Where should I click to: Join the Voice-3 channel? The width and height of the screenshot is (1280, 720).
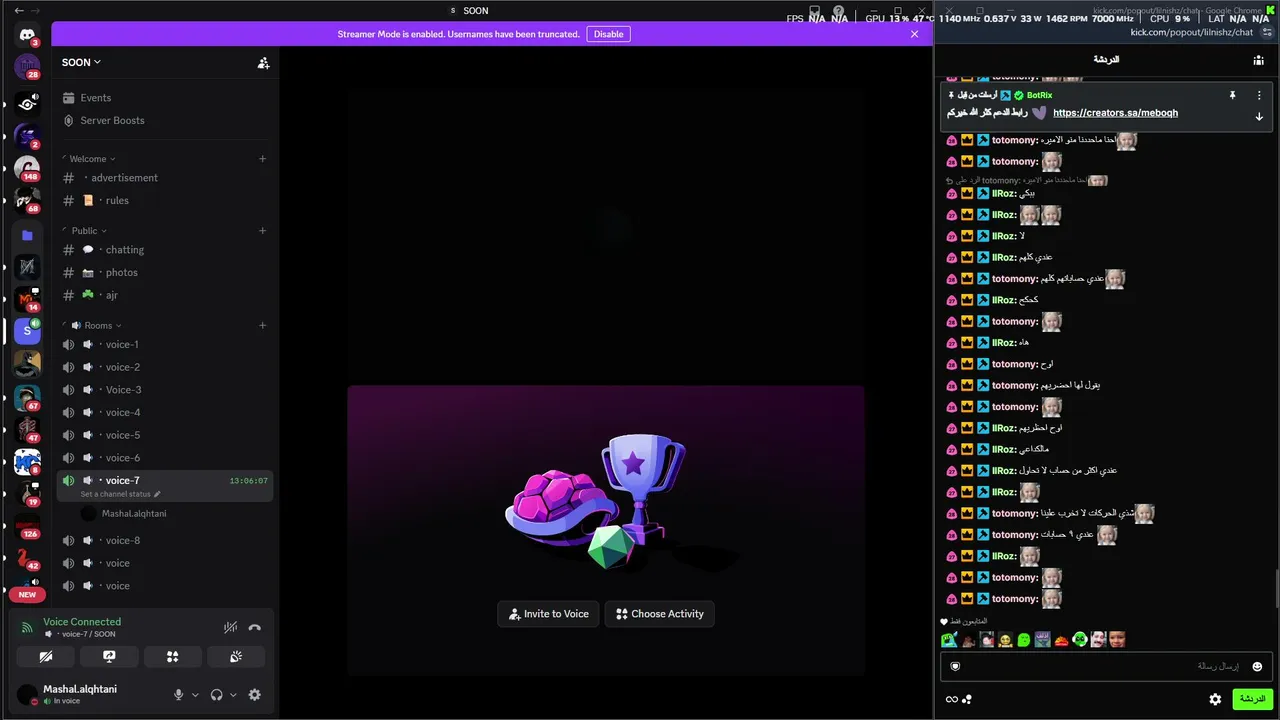click(165, 390)
